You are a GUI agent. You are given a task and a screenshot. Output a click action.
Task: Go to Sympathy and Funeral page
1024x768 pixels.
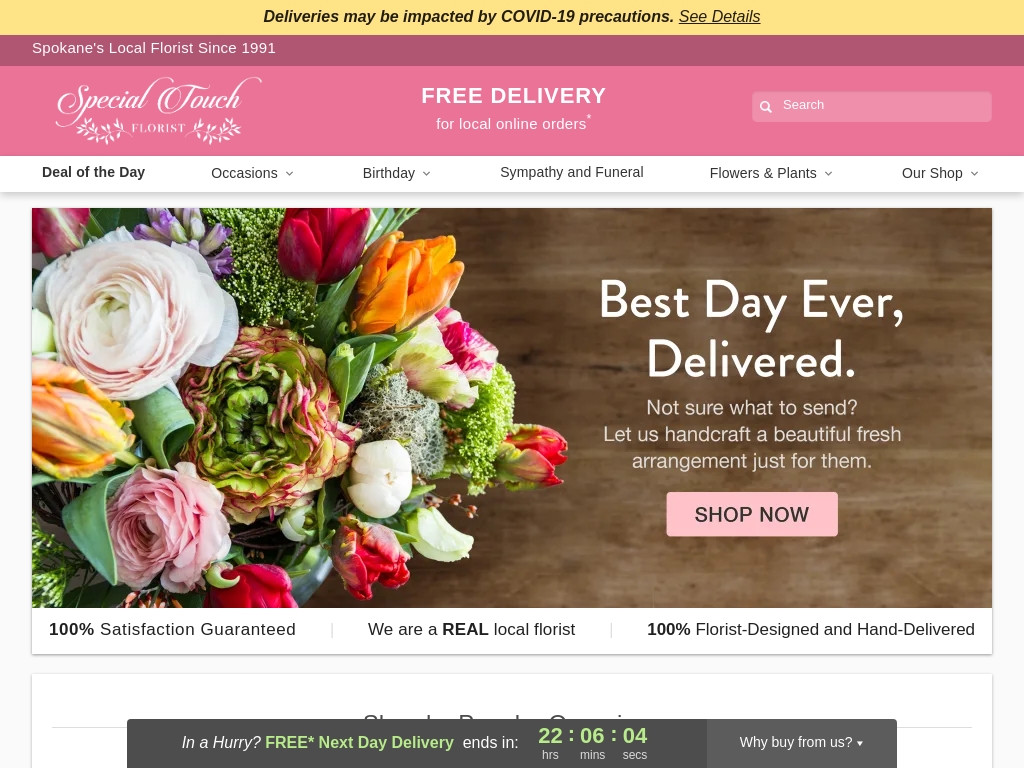coord(571,172)
